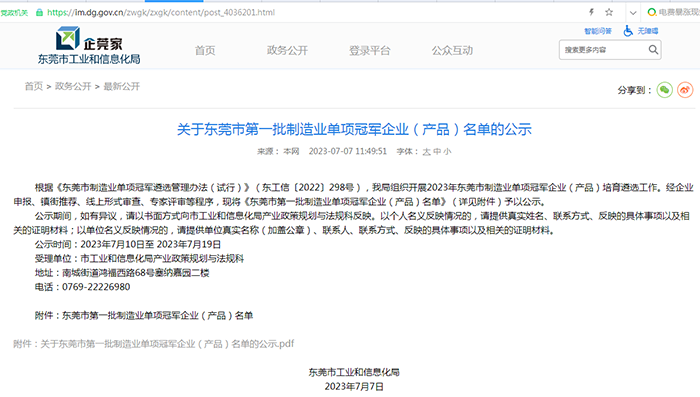Go to 政务公开 in the breadcrumb
Image resolution: width=700 pixels, height=397 pixels.
(x=73, y=86)
